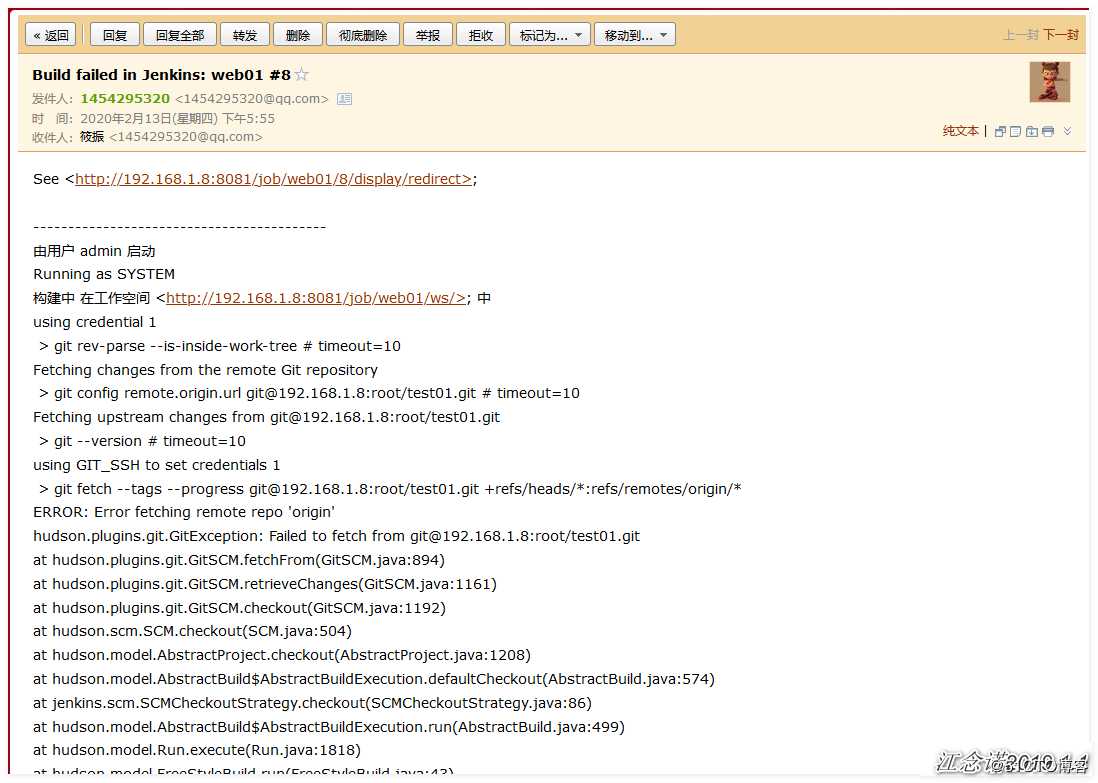Click 'git config remote.origin.url' line
Screen dimensions: 1098x783
[x=309, y=394]
